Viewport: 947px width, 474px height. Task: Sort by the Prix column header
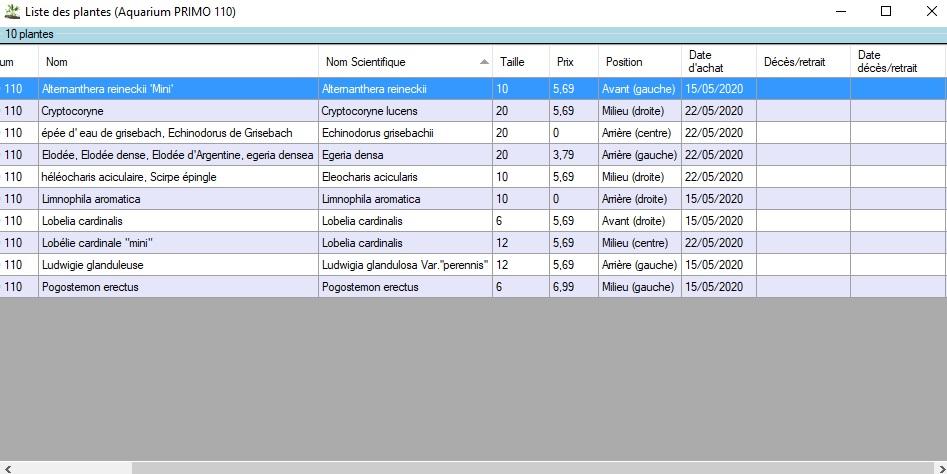coord(574,62)
